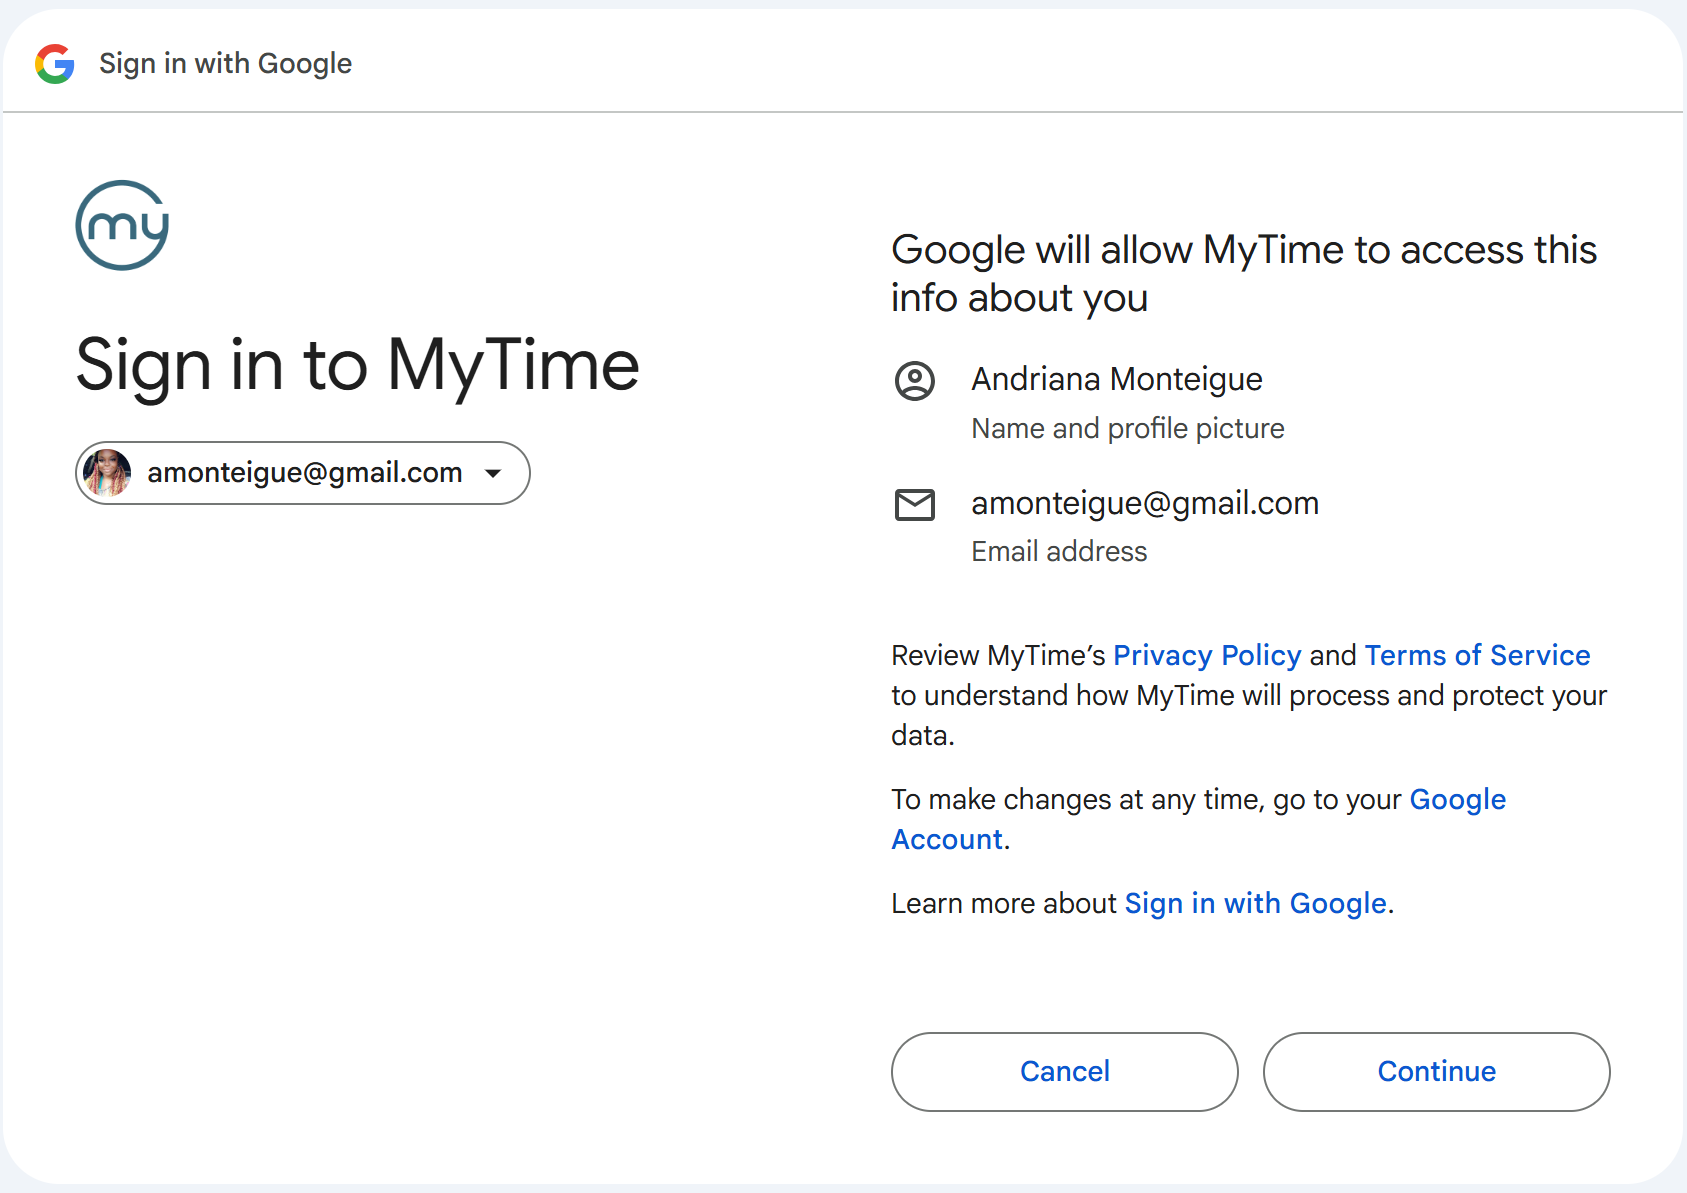This screenshot has height=1193, width=1687.
Task: Expand account chooser arrow
Action: 493,473
